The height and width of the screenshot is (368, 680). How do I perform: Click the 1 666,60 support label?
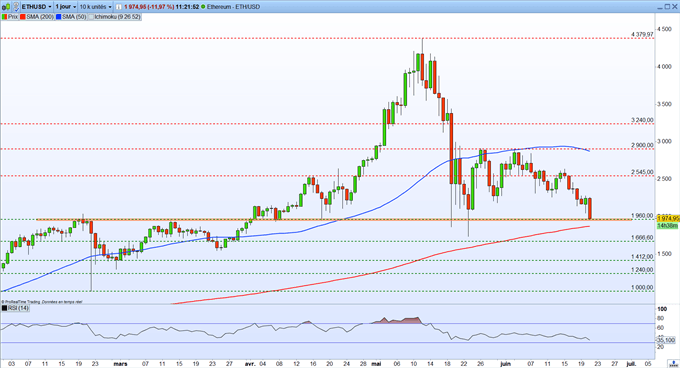(x=642, y=238)
